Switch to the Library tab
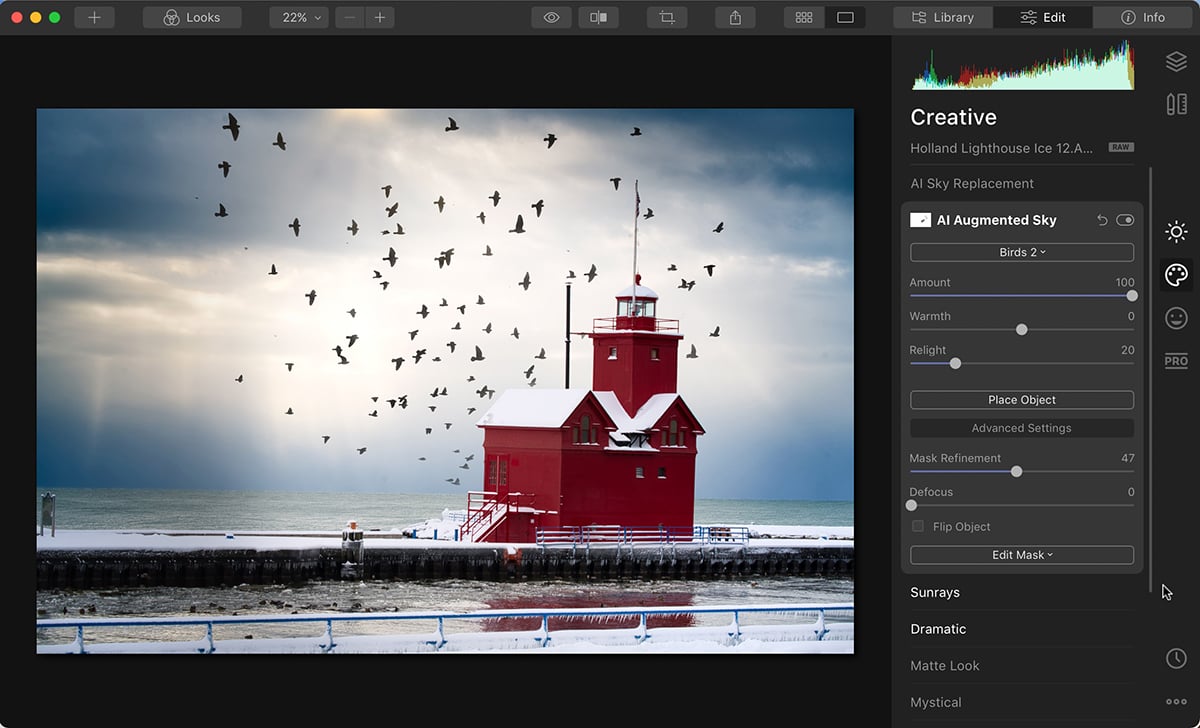The image size is (1200, 728). [x=941, y=17]
